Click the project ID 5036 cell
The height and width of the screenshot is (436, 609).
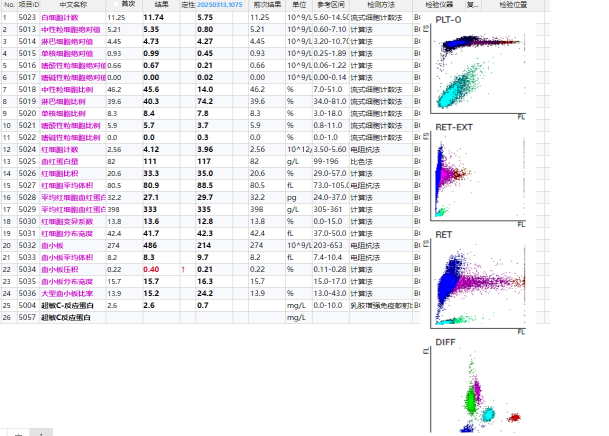tap(27, 293)
